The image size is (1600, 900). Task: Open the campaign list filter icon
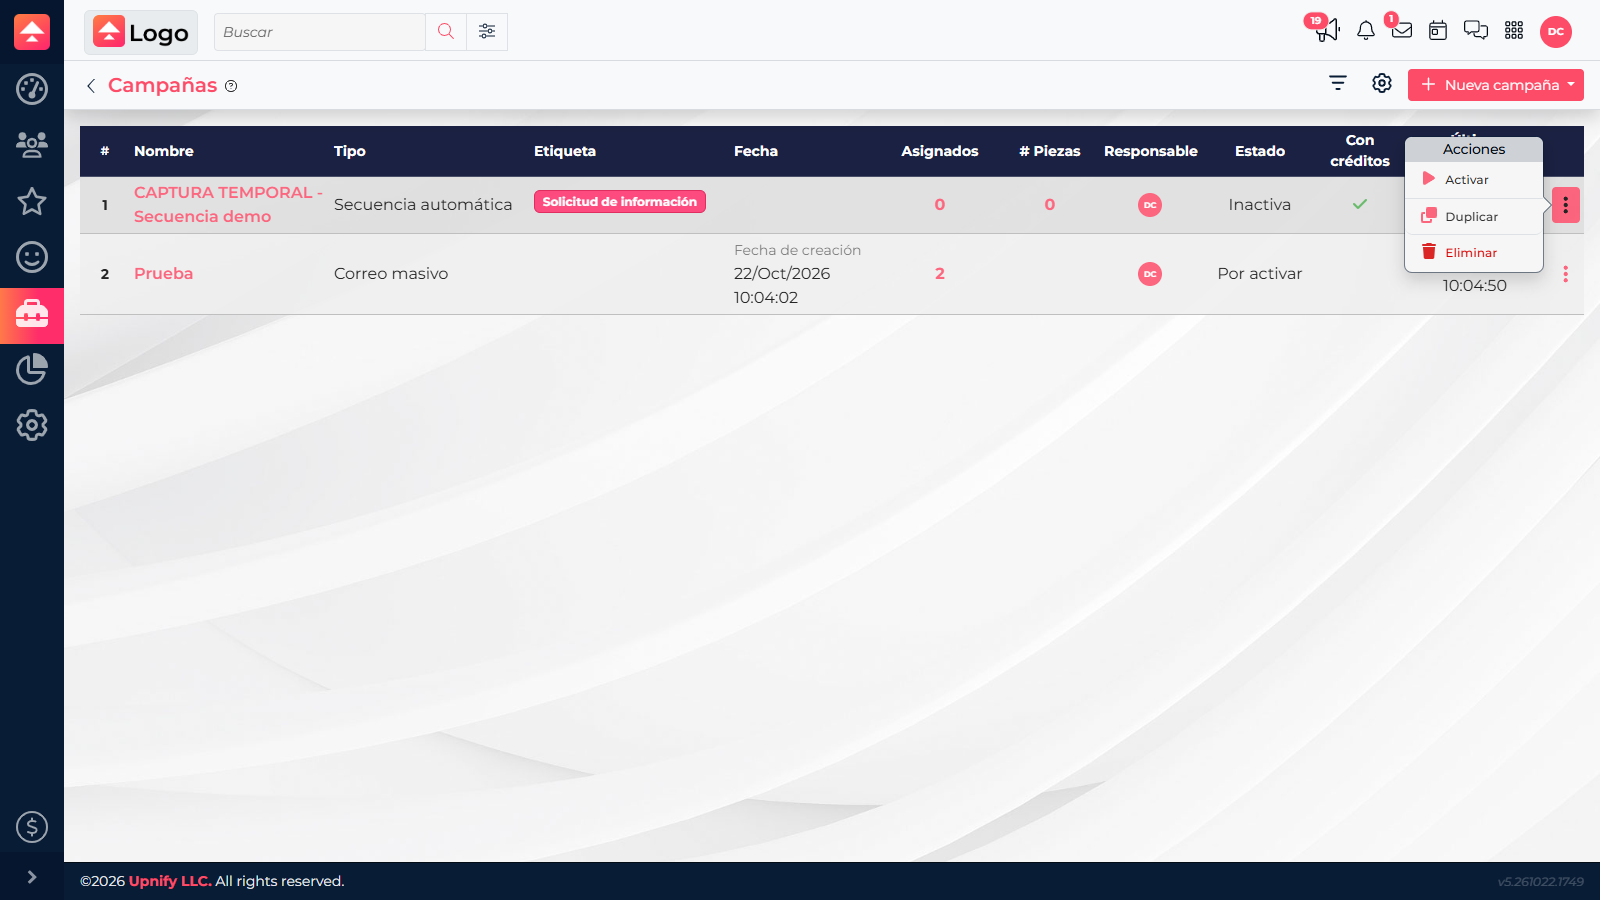1338,83
